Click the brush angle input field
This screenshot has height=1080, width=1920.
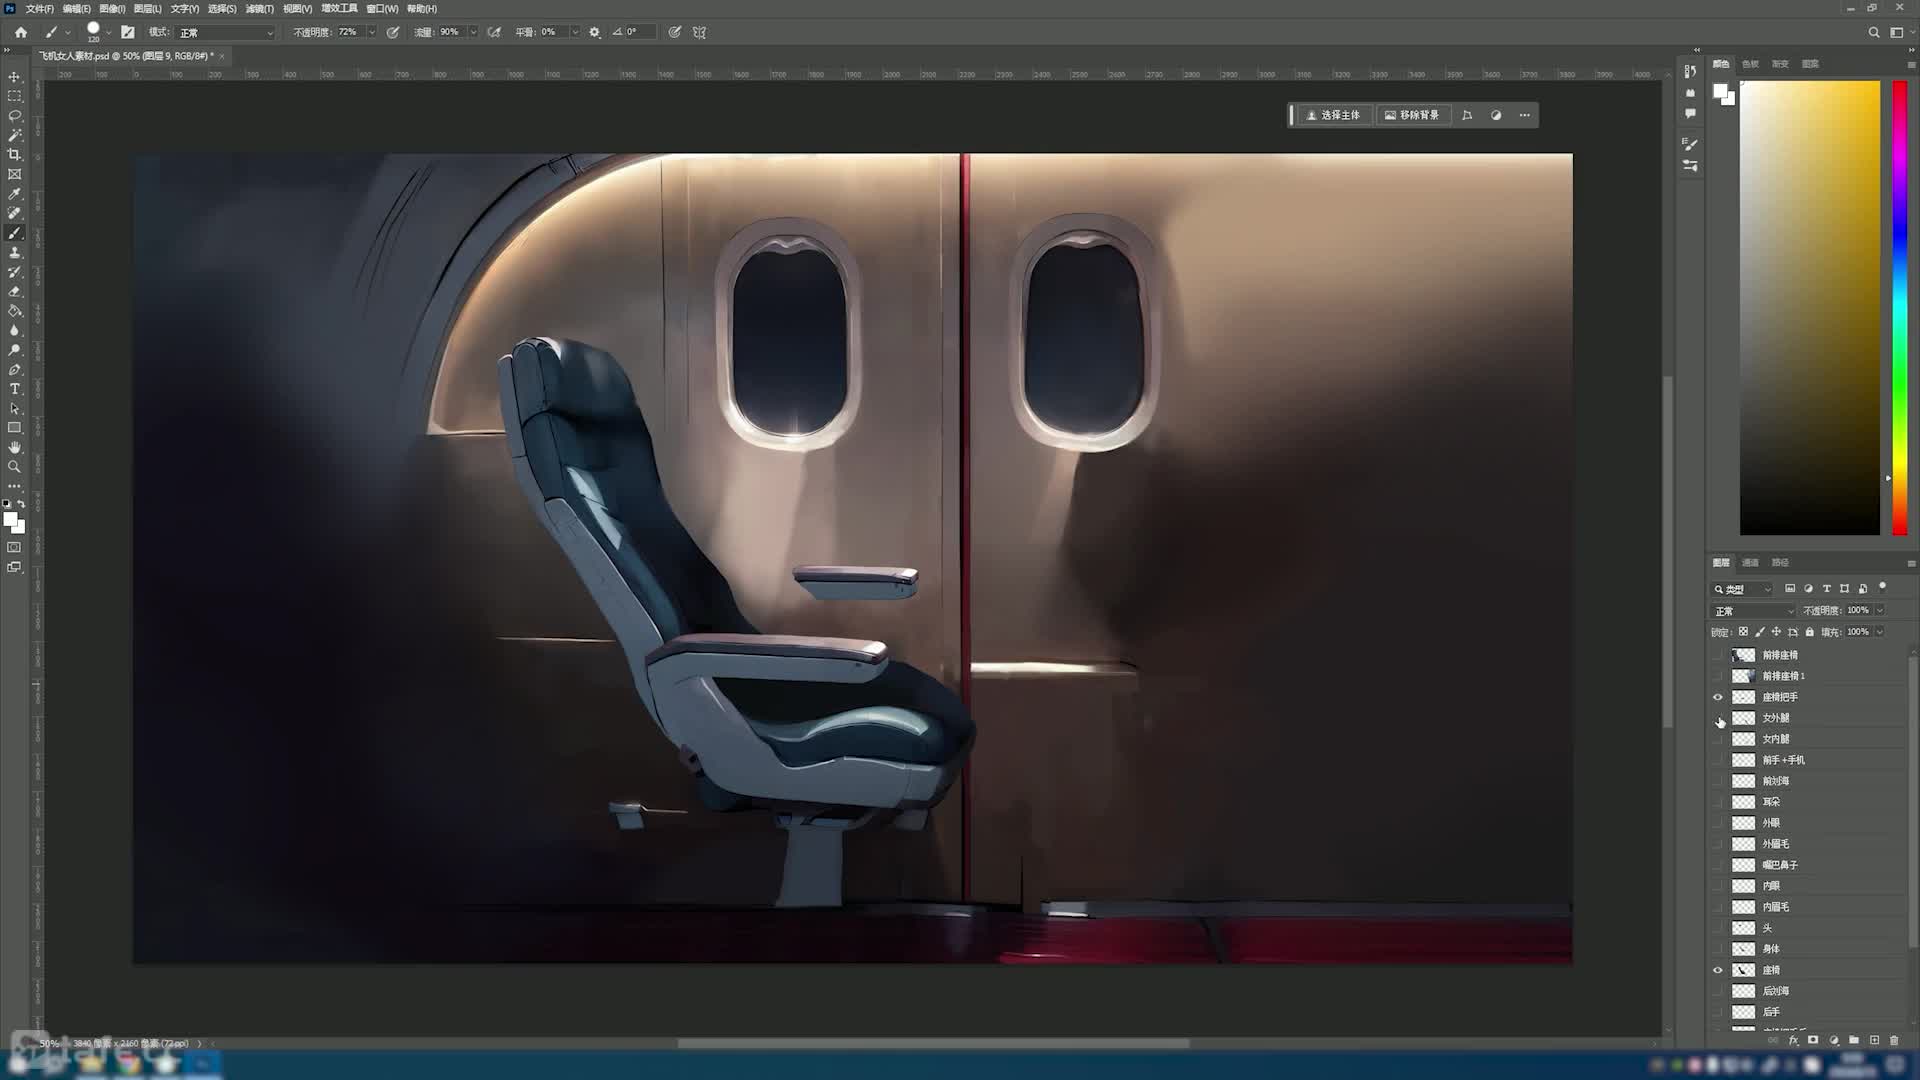(x=640, y=32)
